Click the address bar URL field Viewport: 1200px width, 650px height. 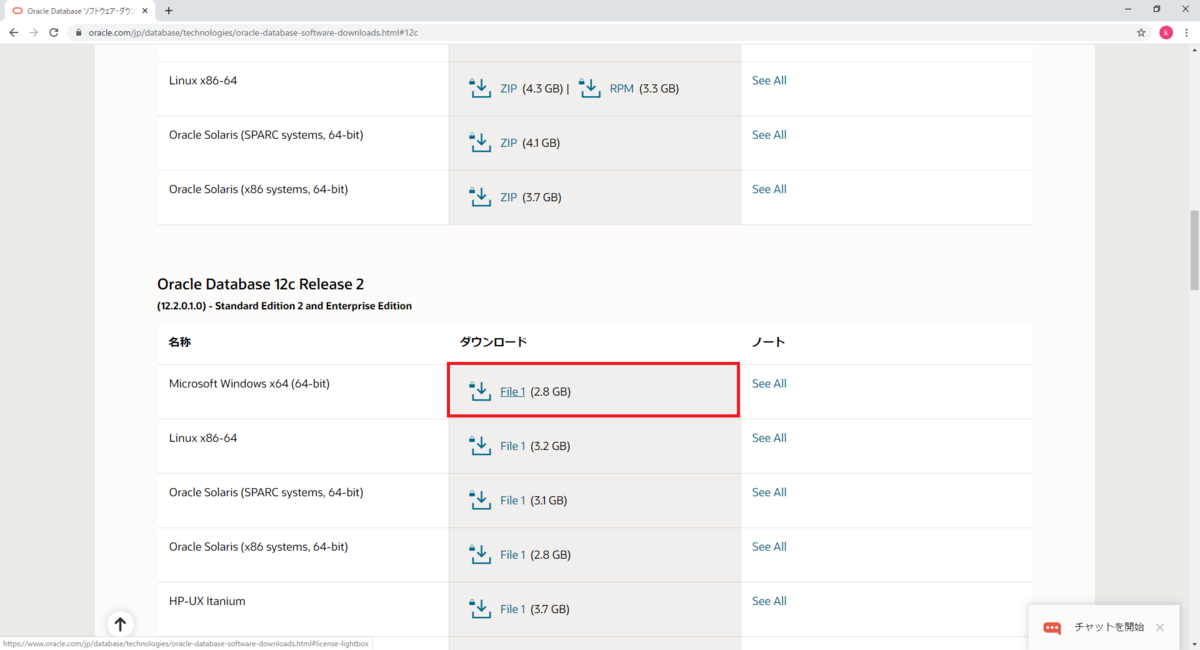click(x=600, y=32)
